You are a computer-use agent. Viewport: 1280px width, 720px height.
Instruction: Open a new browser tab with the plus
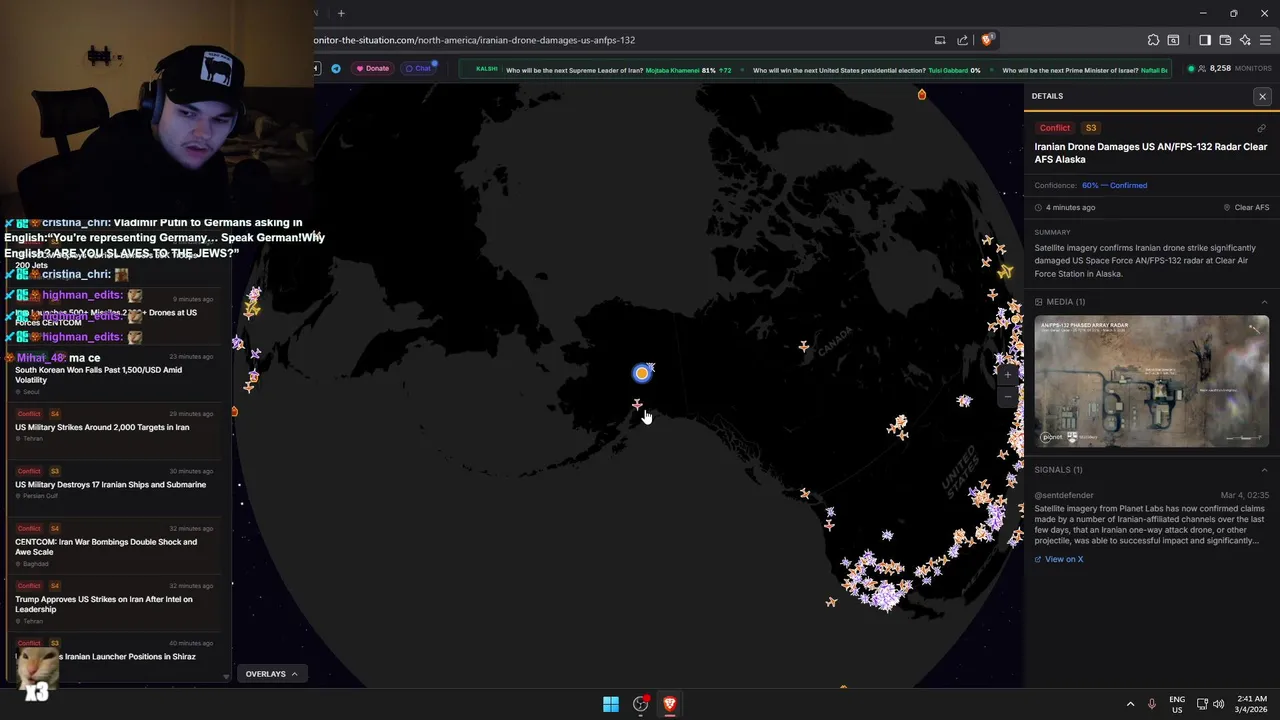[x=341, y=13]
